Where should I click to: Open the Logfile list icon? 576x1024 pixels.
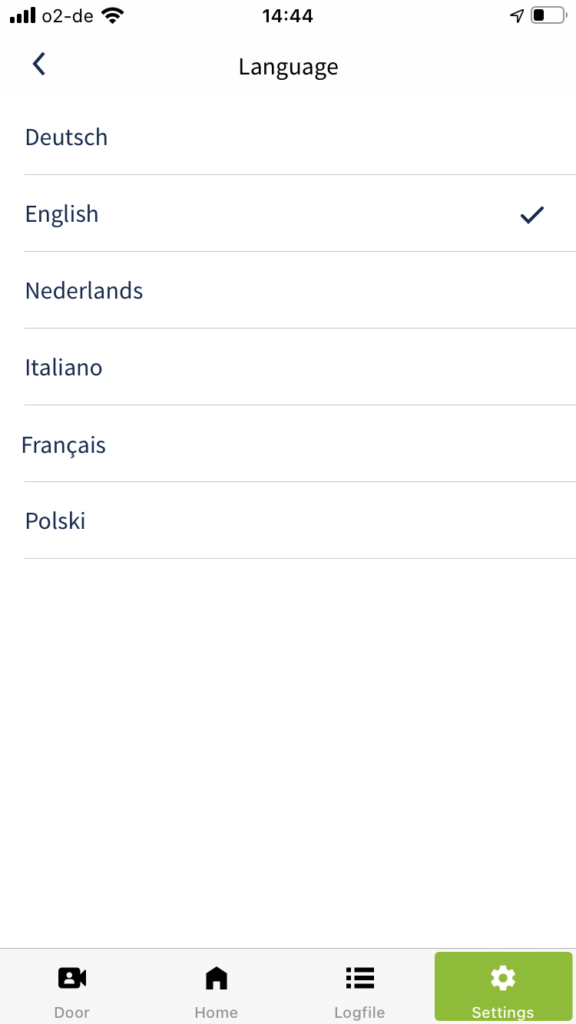pos(359,978)
